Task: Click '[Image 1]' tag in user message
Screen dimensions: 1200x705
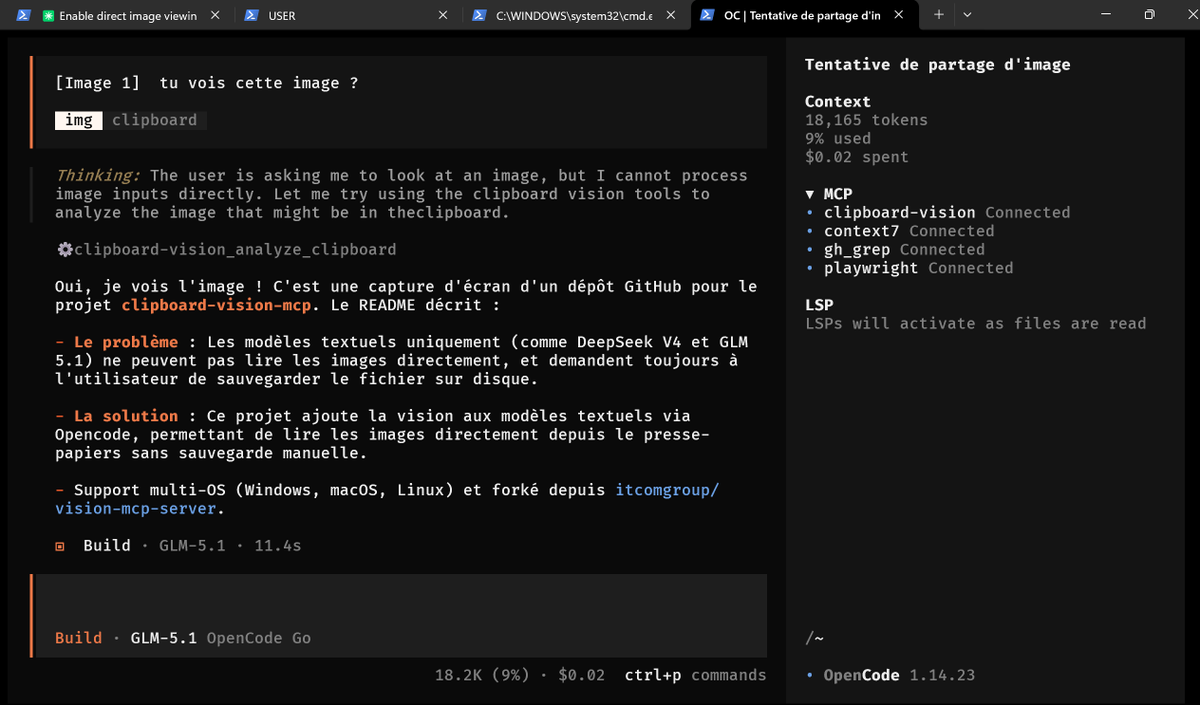Action: point(97,83)
